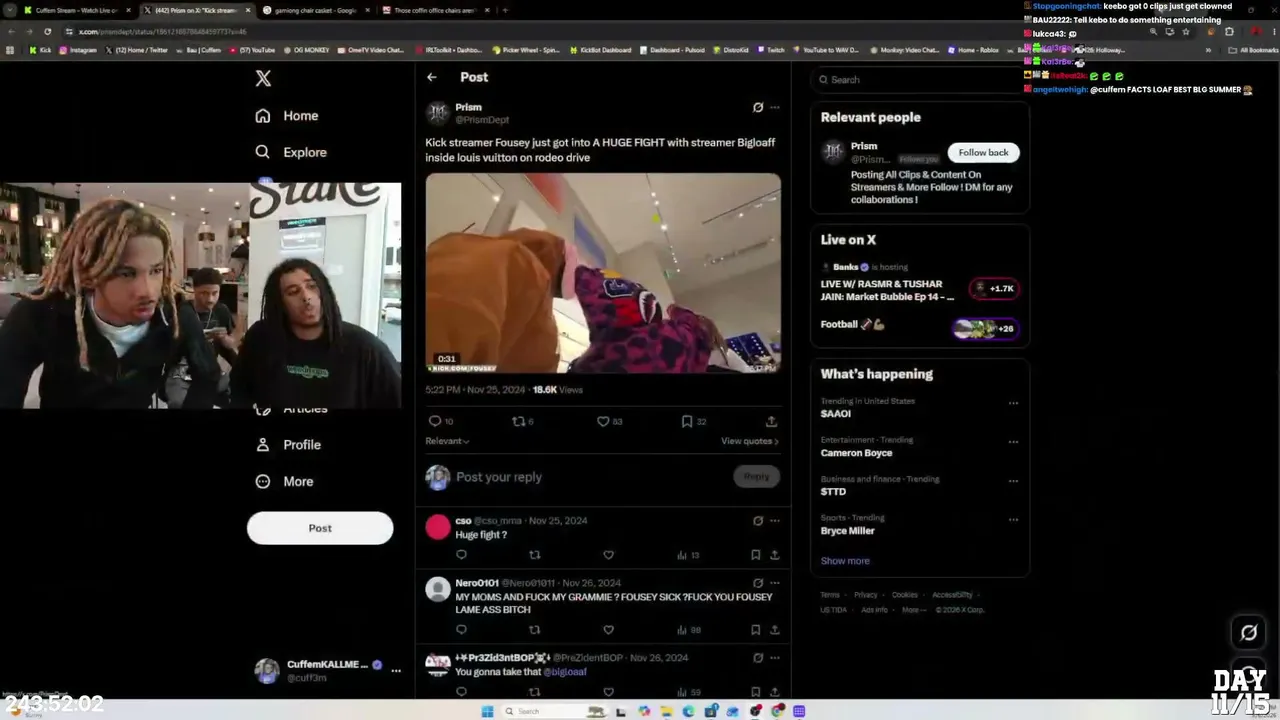Open more options for Cameron Boyce trend
Screen dimensions: 1280x720
point(1013,442)
